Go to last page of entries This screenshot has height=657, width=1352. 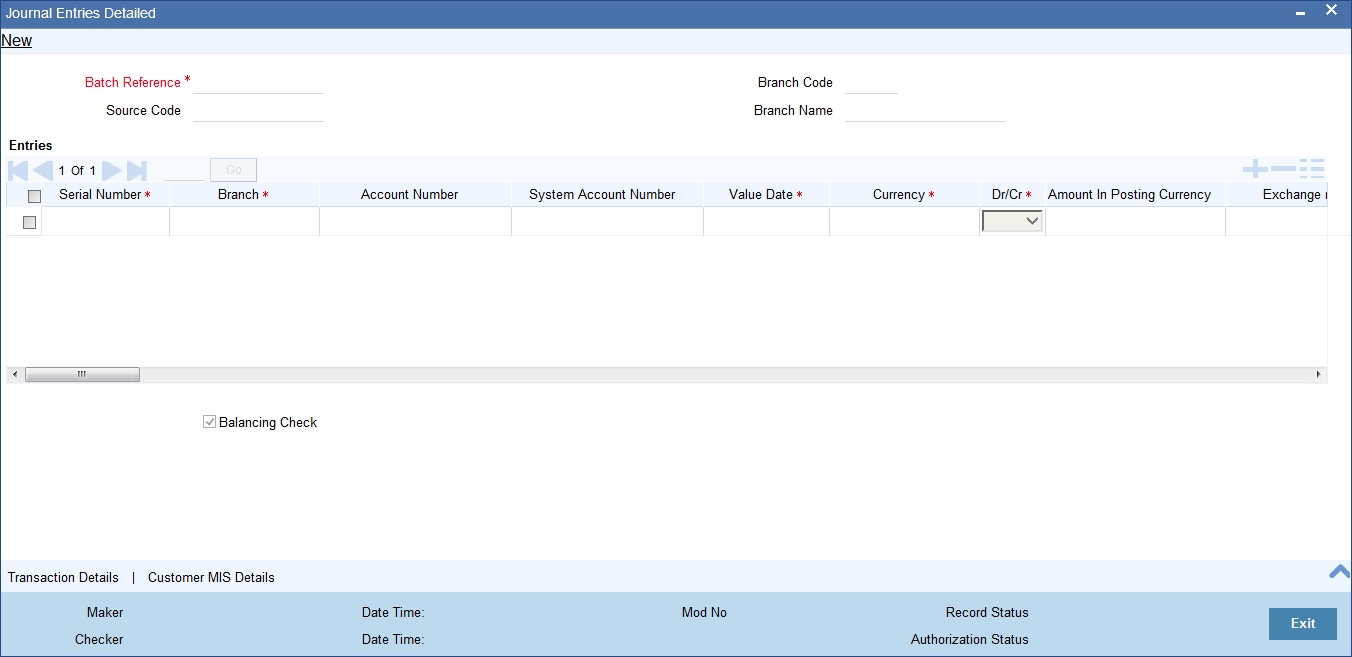(x=137, y=170)
